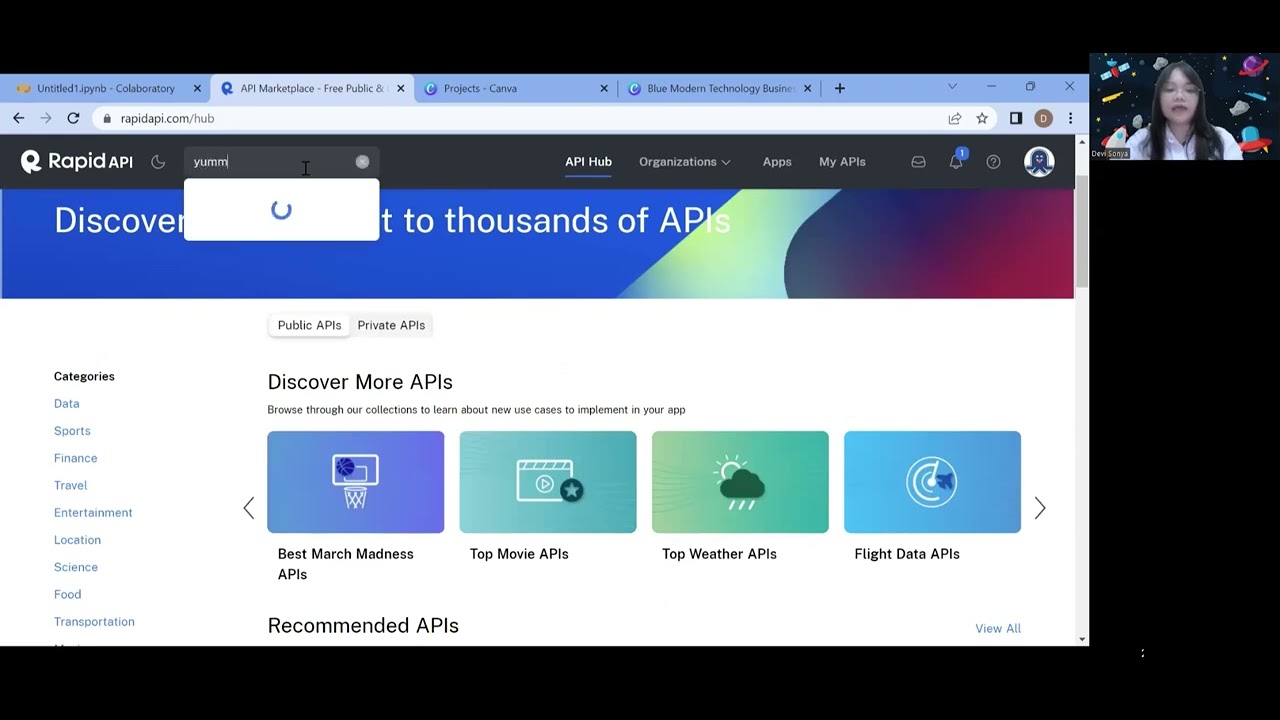Open the browser side panel icon
This screenshot has height=720, width=1280.
point(1016,118)
